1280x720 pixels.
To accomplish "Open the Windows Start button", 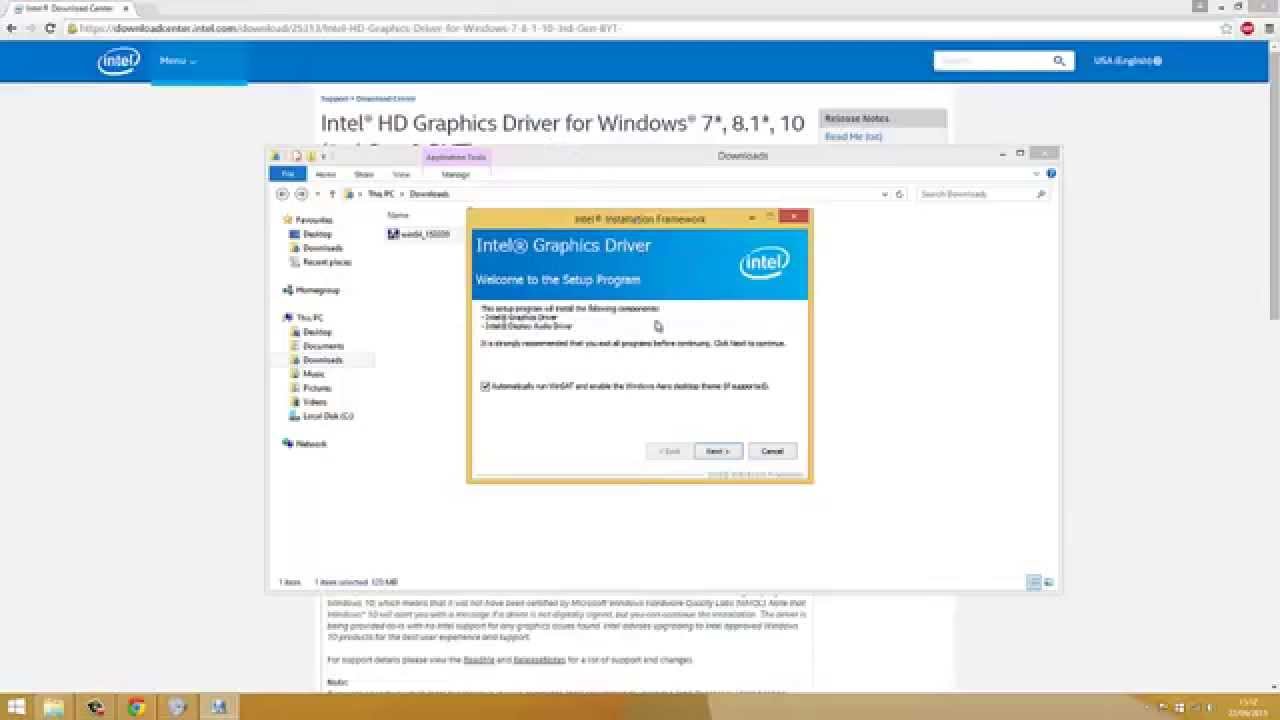I will [x=17, y=707].
